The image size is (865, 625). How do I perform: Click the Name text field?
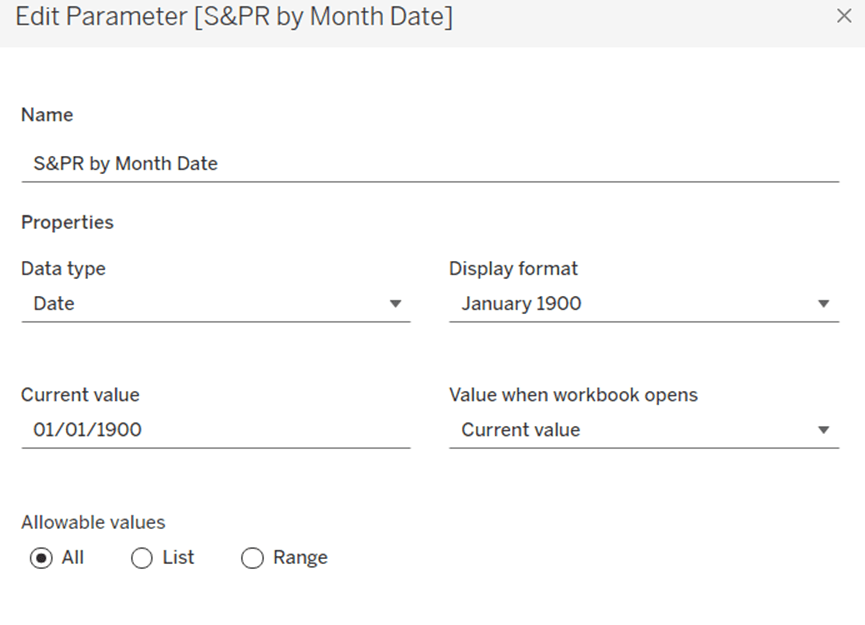click(x=430, y=164)
